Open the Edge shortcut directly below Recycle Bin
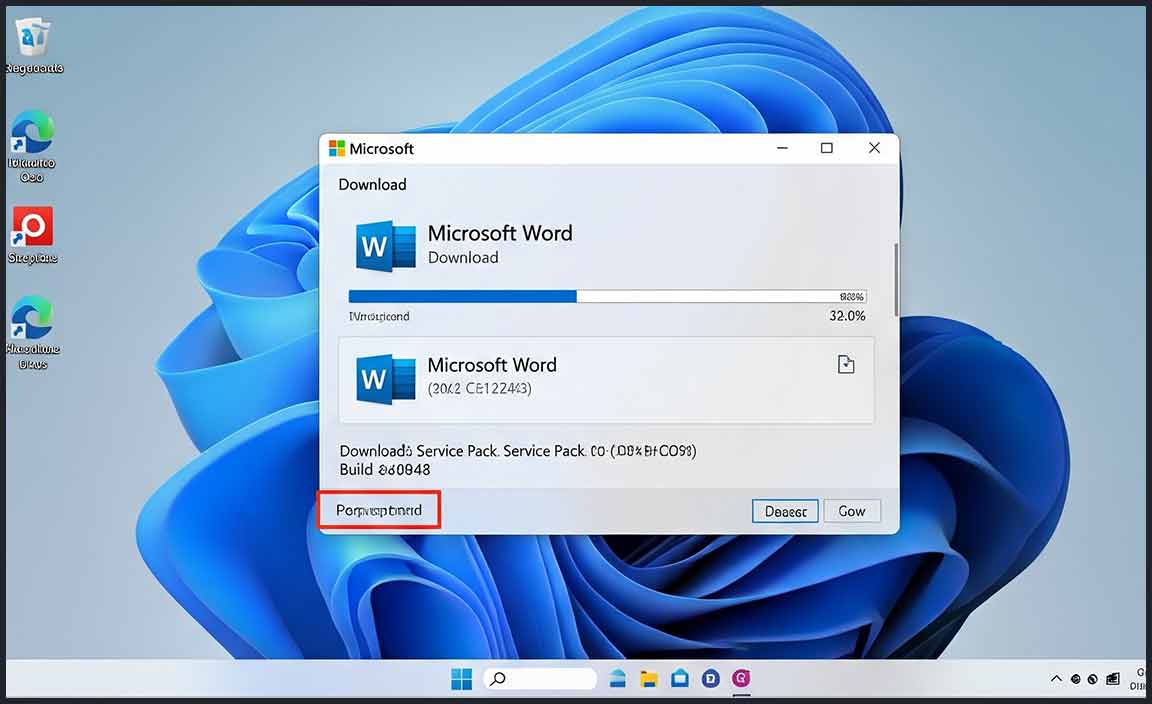Screen dimensions: 1152x704 [33, 134]
